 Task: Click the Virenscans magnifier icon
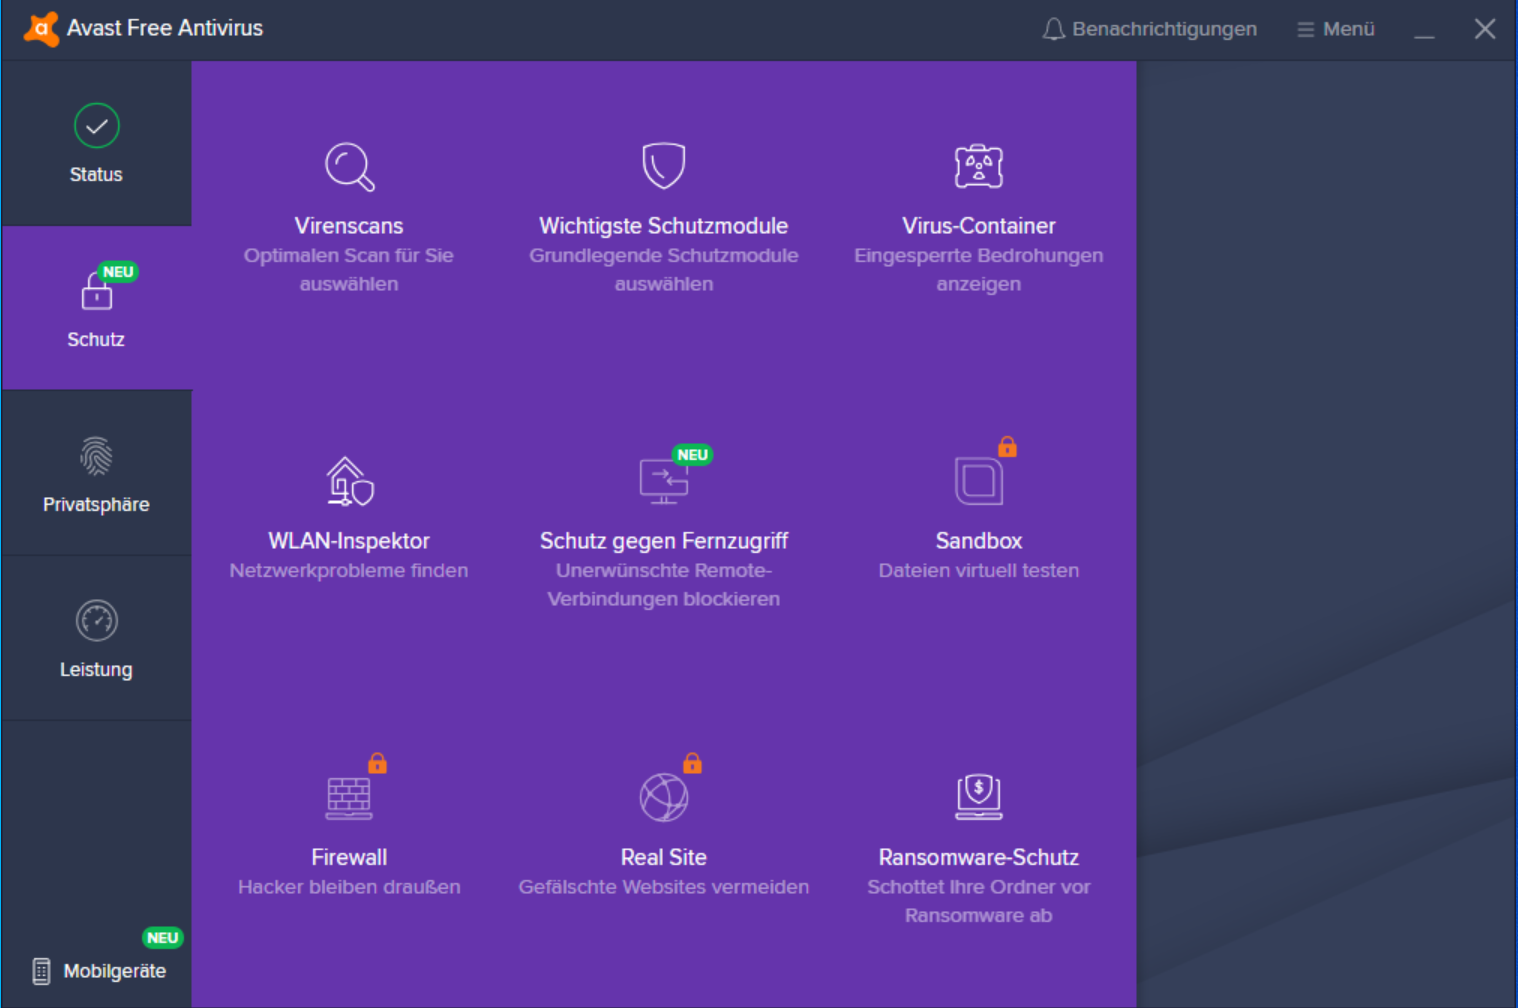click(349, 166)
